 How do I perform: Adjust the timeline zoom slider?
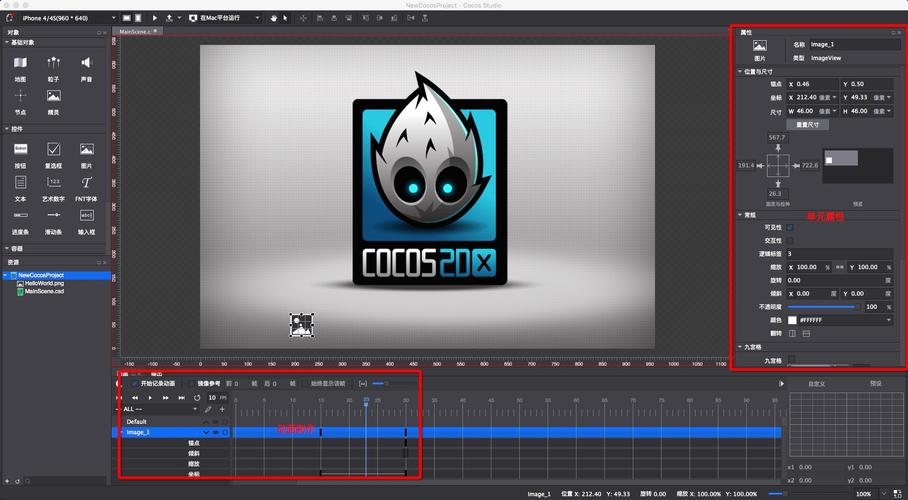click(x=380, y=384)
